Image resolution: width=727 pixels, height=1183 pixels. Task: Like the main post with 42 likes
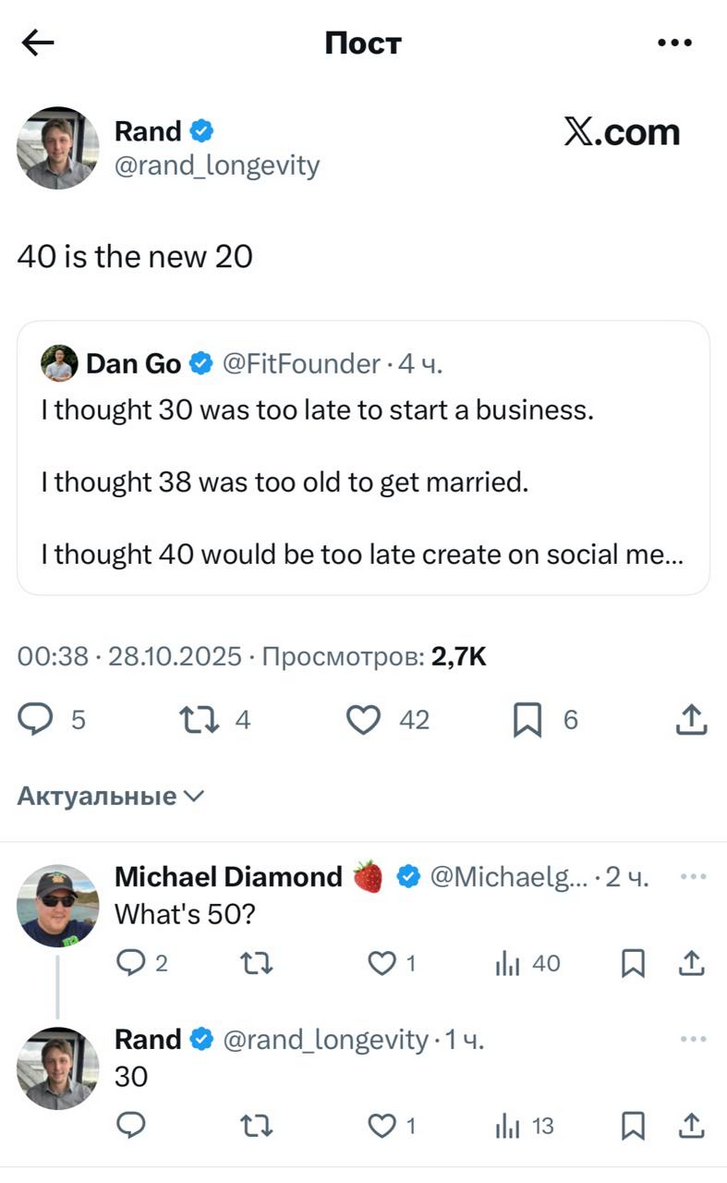pos(365,719)
